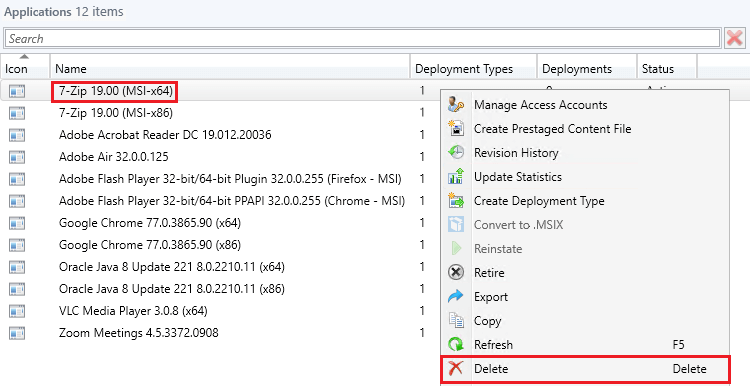Clear search with the red X button
750x386 pixels.
(735, 38)
